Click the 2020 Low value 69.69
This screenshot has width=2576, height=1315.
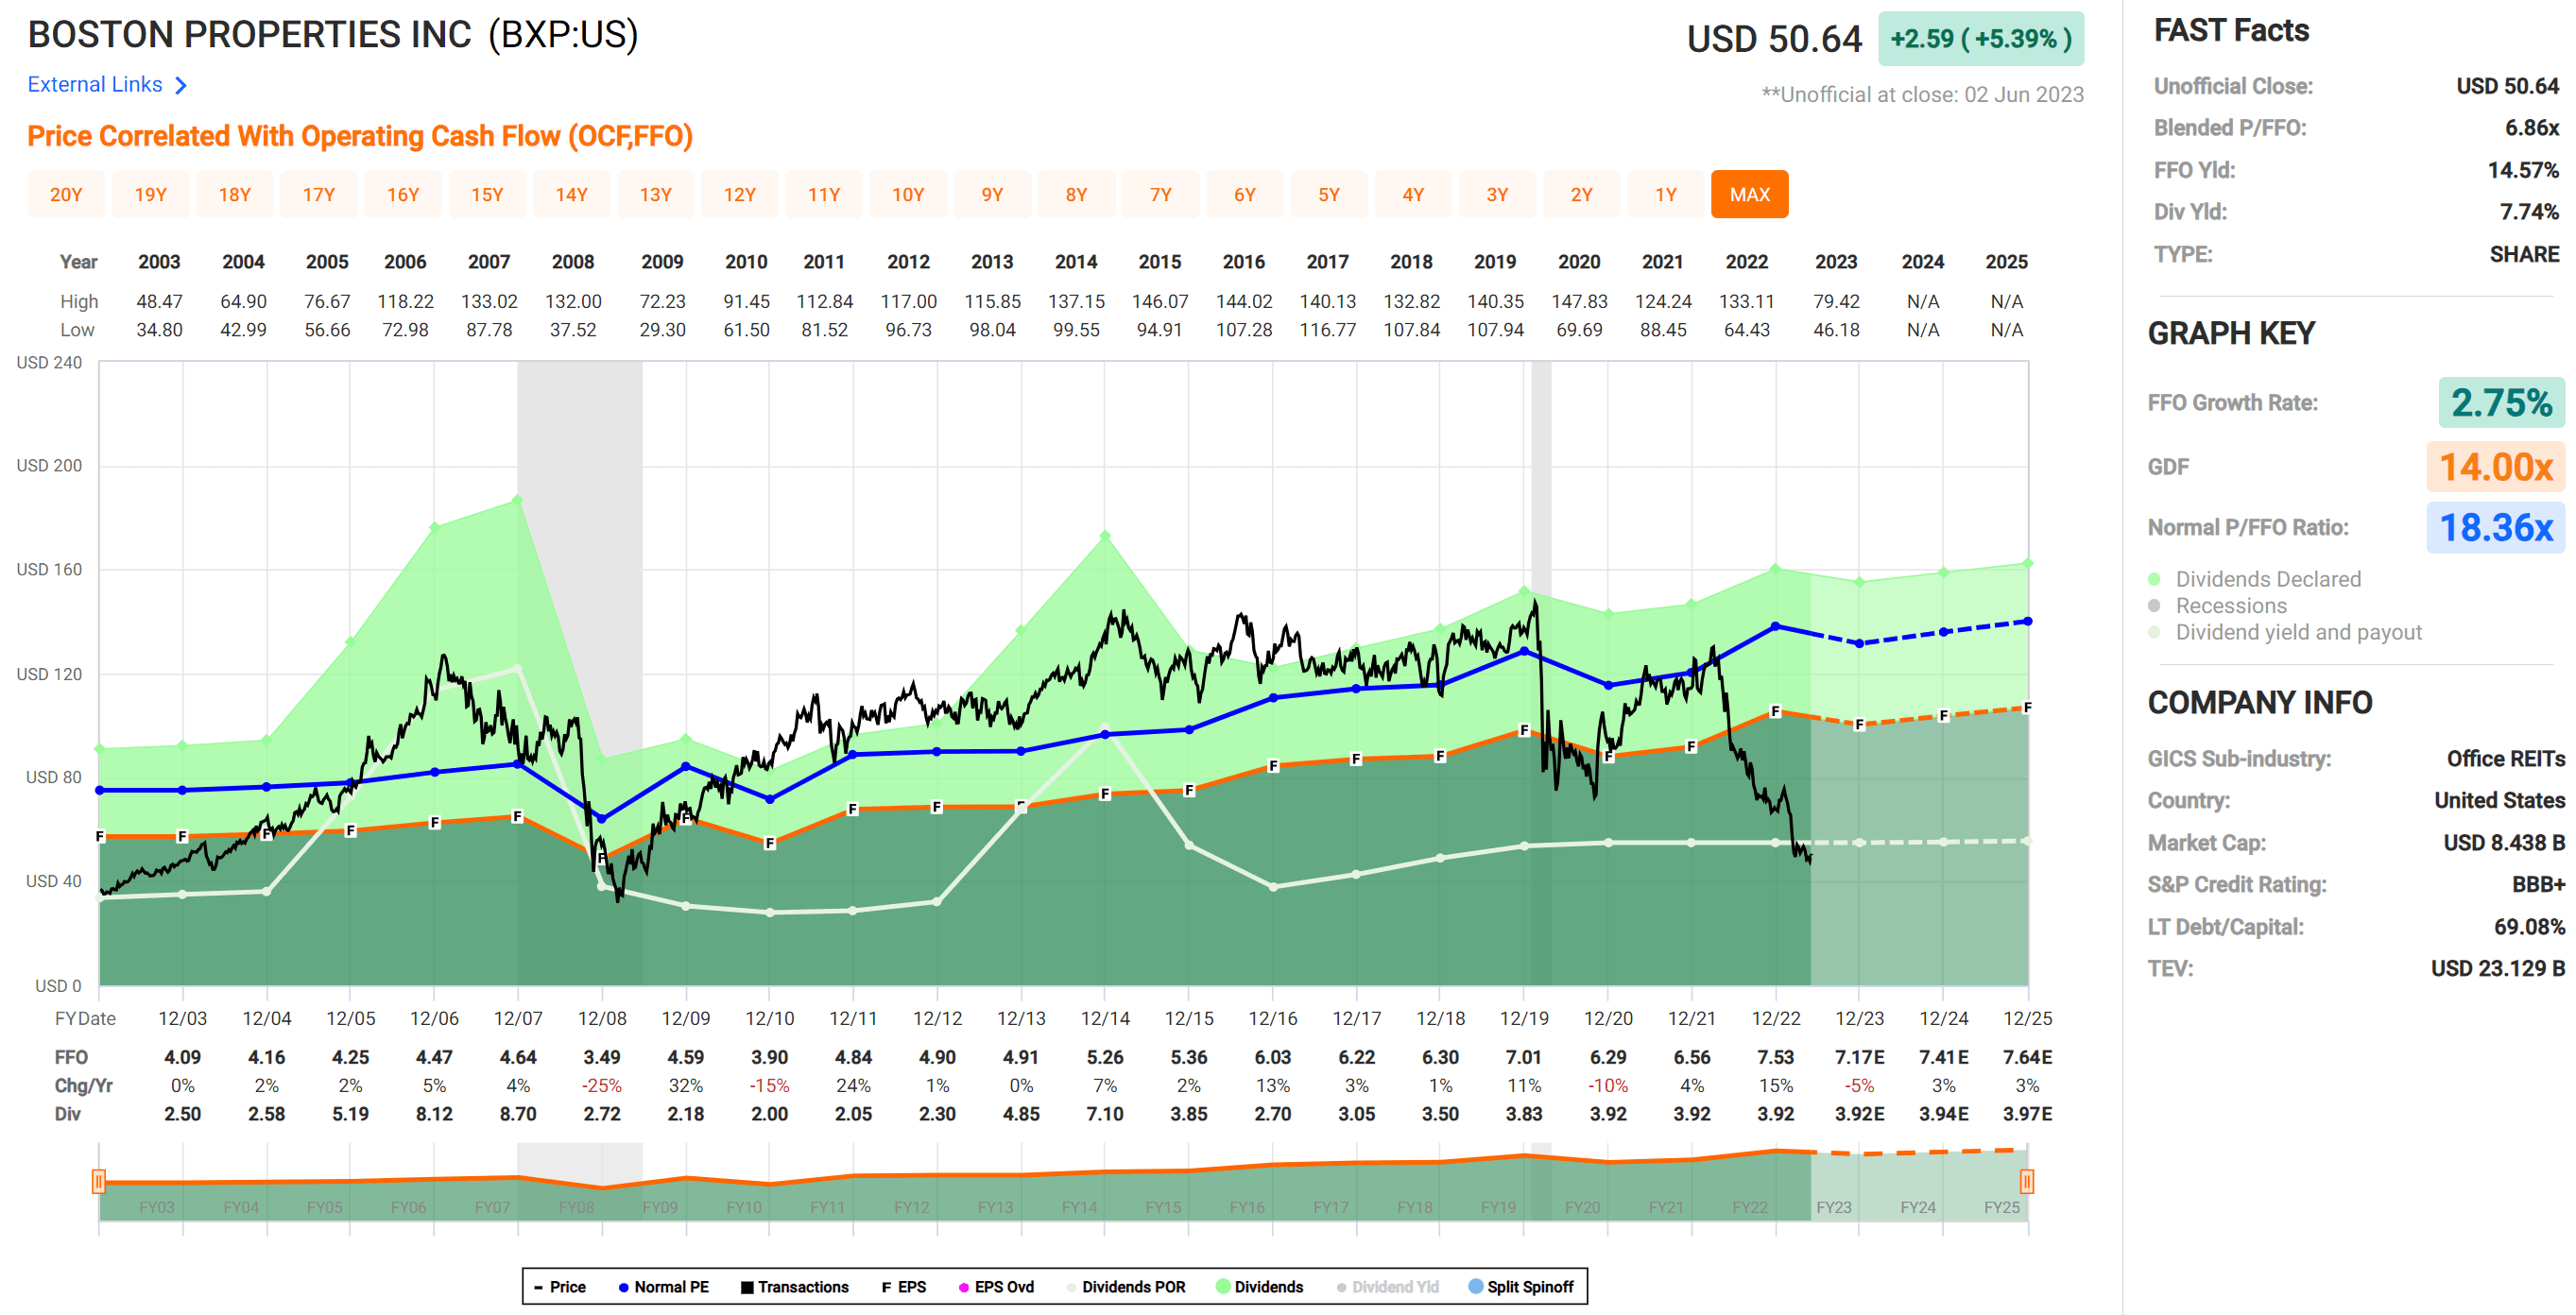(1579, 329)
